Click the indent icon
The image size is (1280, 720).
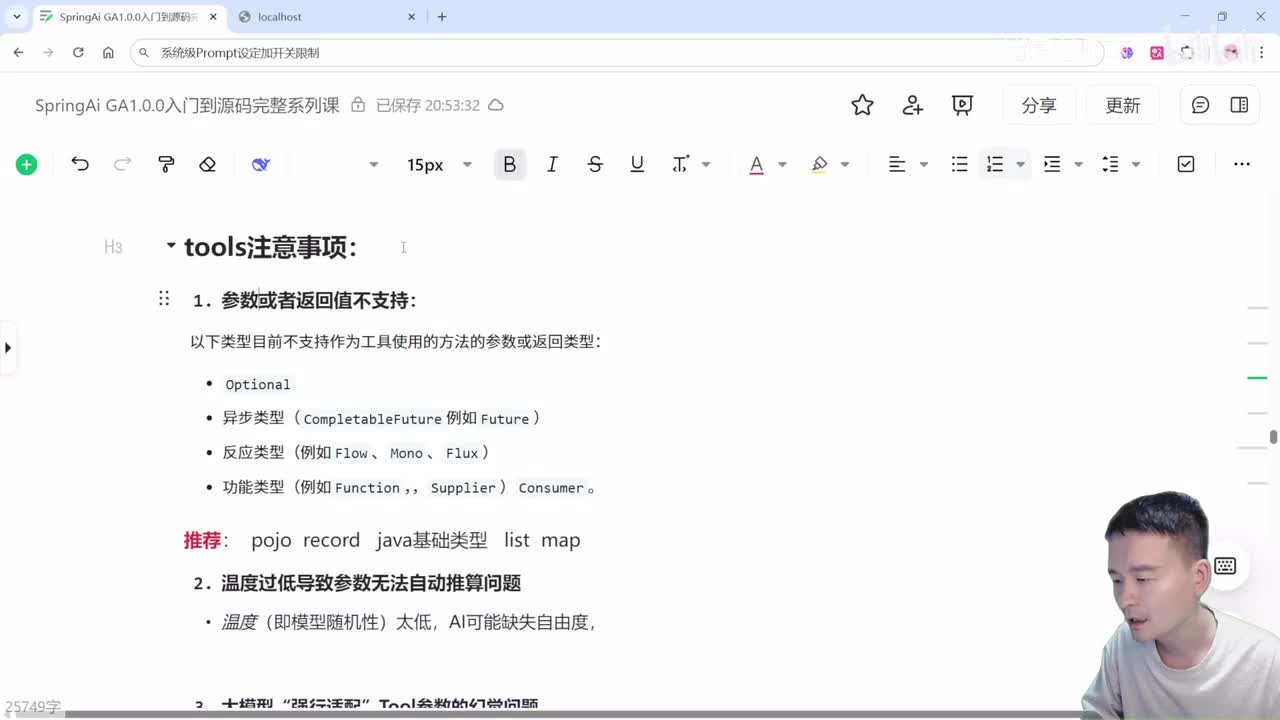(1052, 164)
